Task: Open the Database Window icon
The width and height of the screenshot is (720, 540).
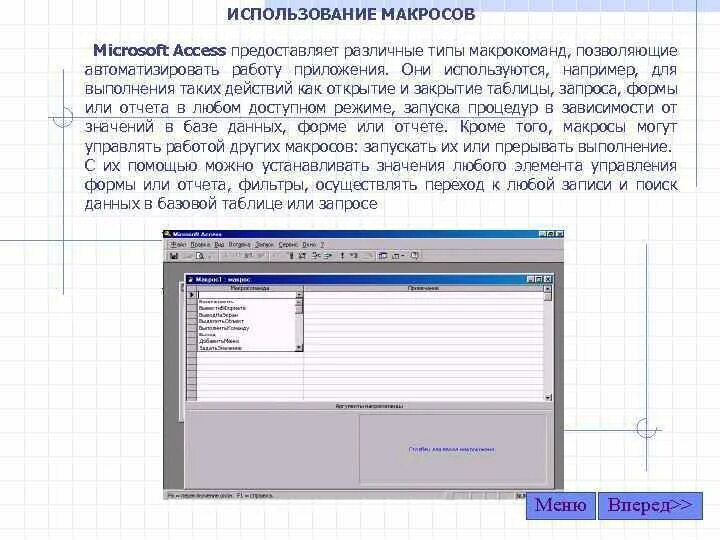Action: [382, 256]
